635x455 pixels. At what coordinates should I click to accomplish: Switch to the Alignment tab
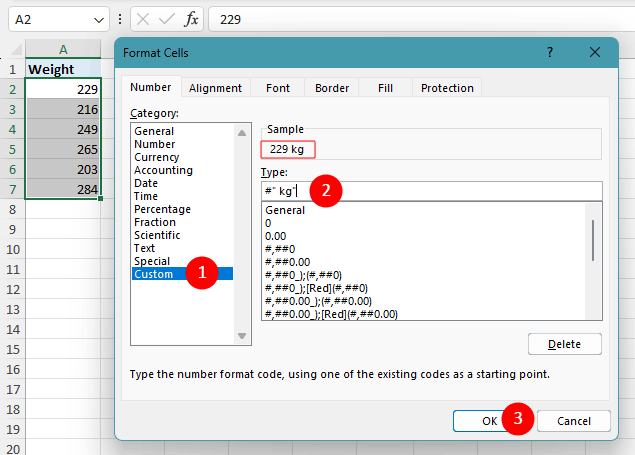pos(215,88)
